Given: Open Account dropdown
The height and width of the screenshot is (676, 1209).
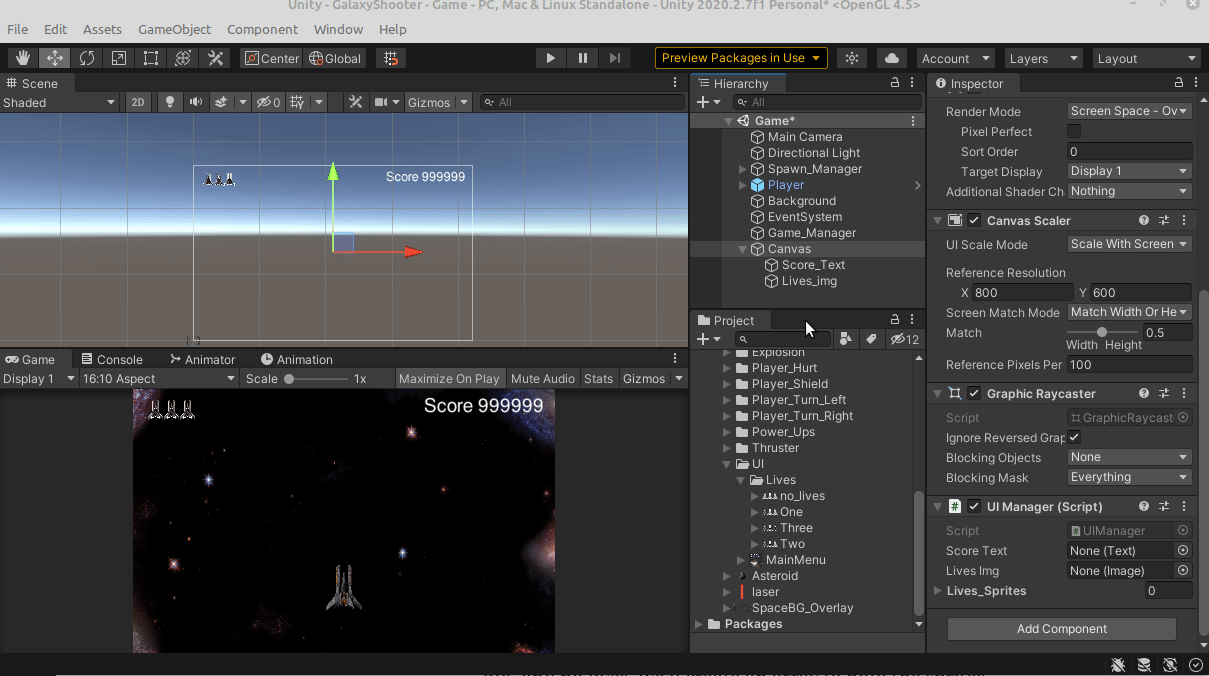Looking at the screenshot, I should click(955, 58).
